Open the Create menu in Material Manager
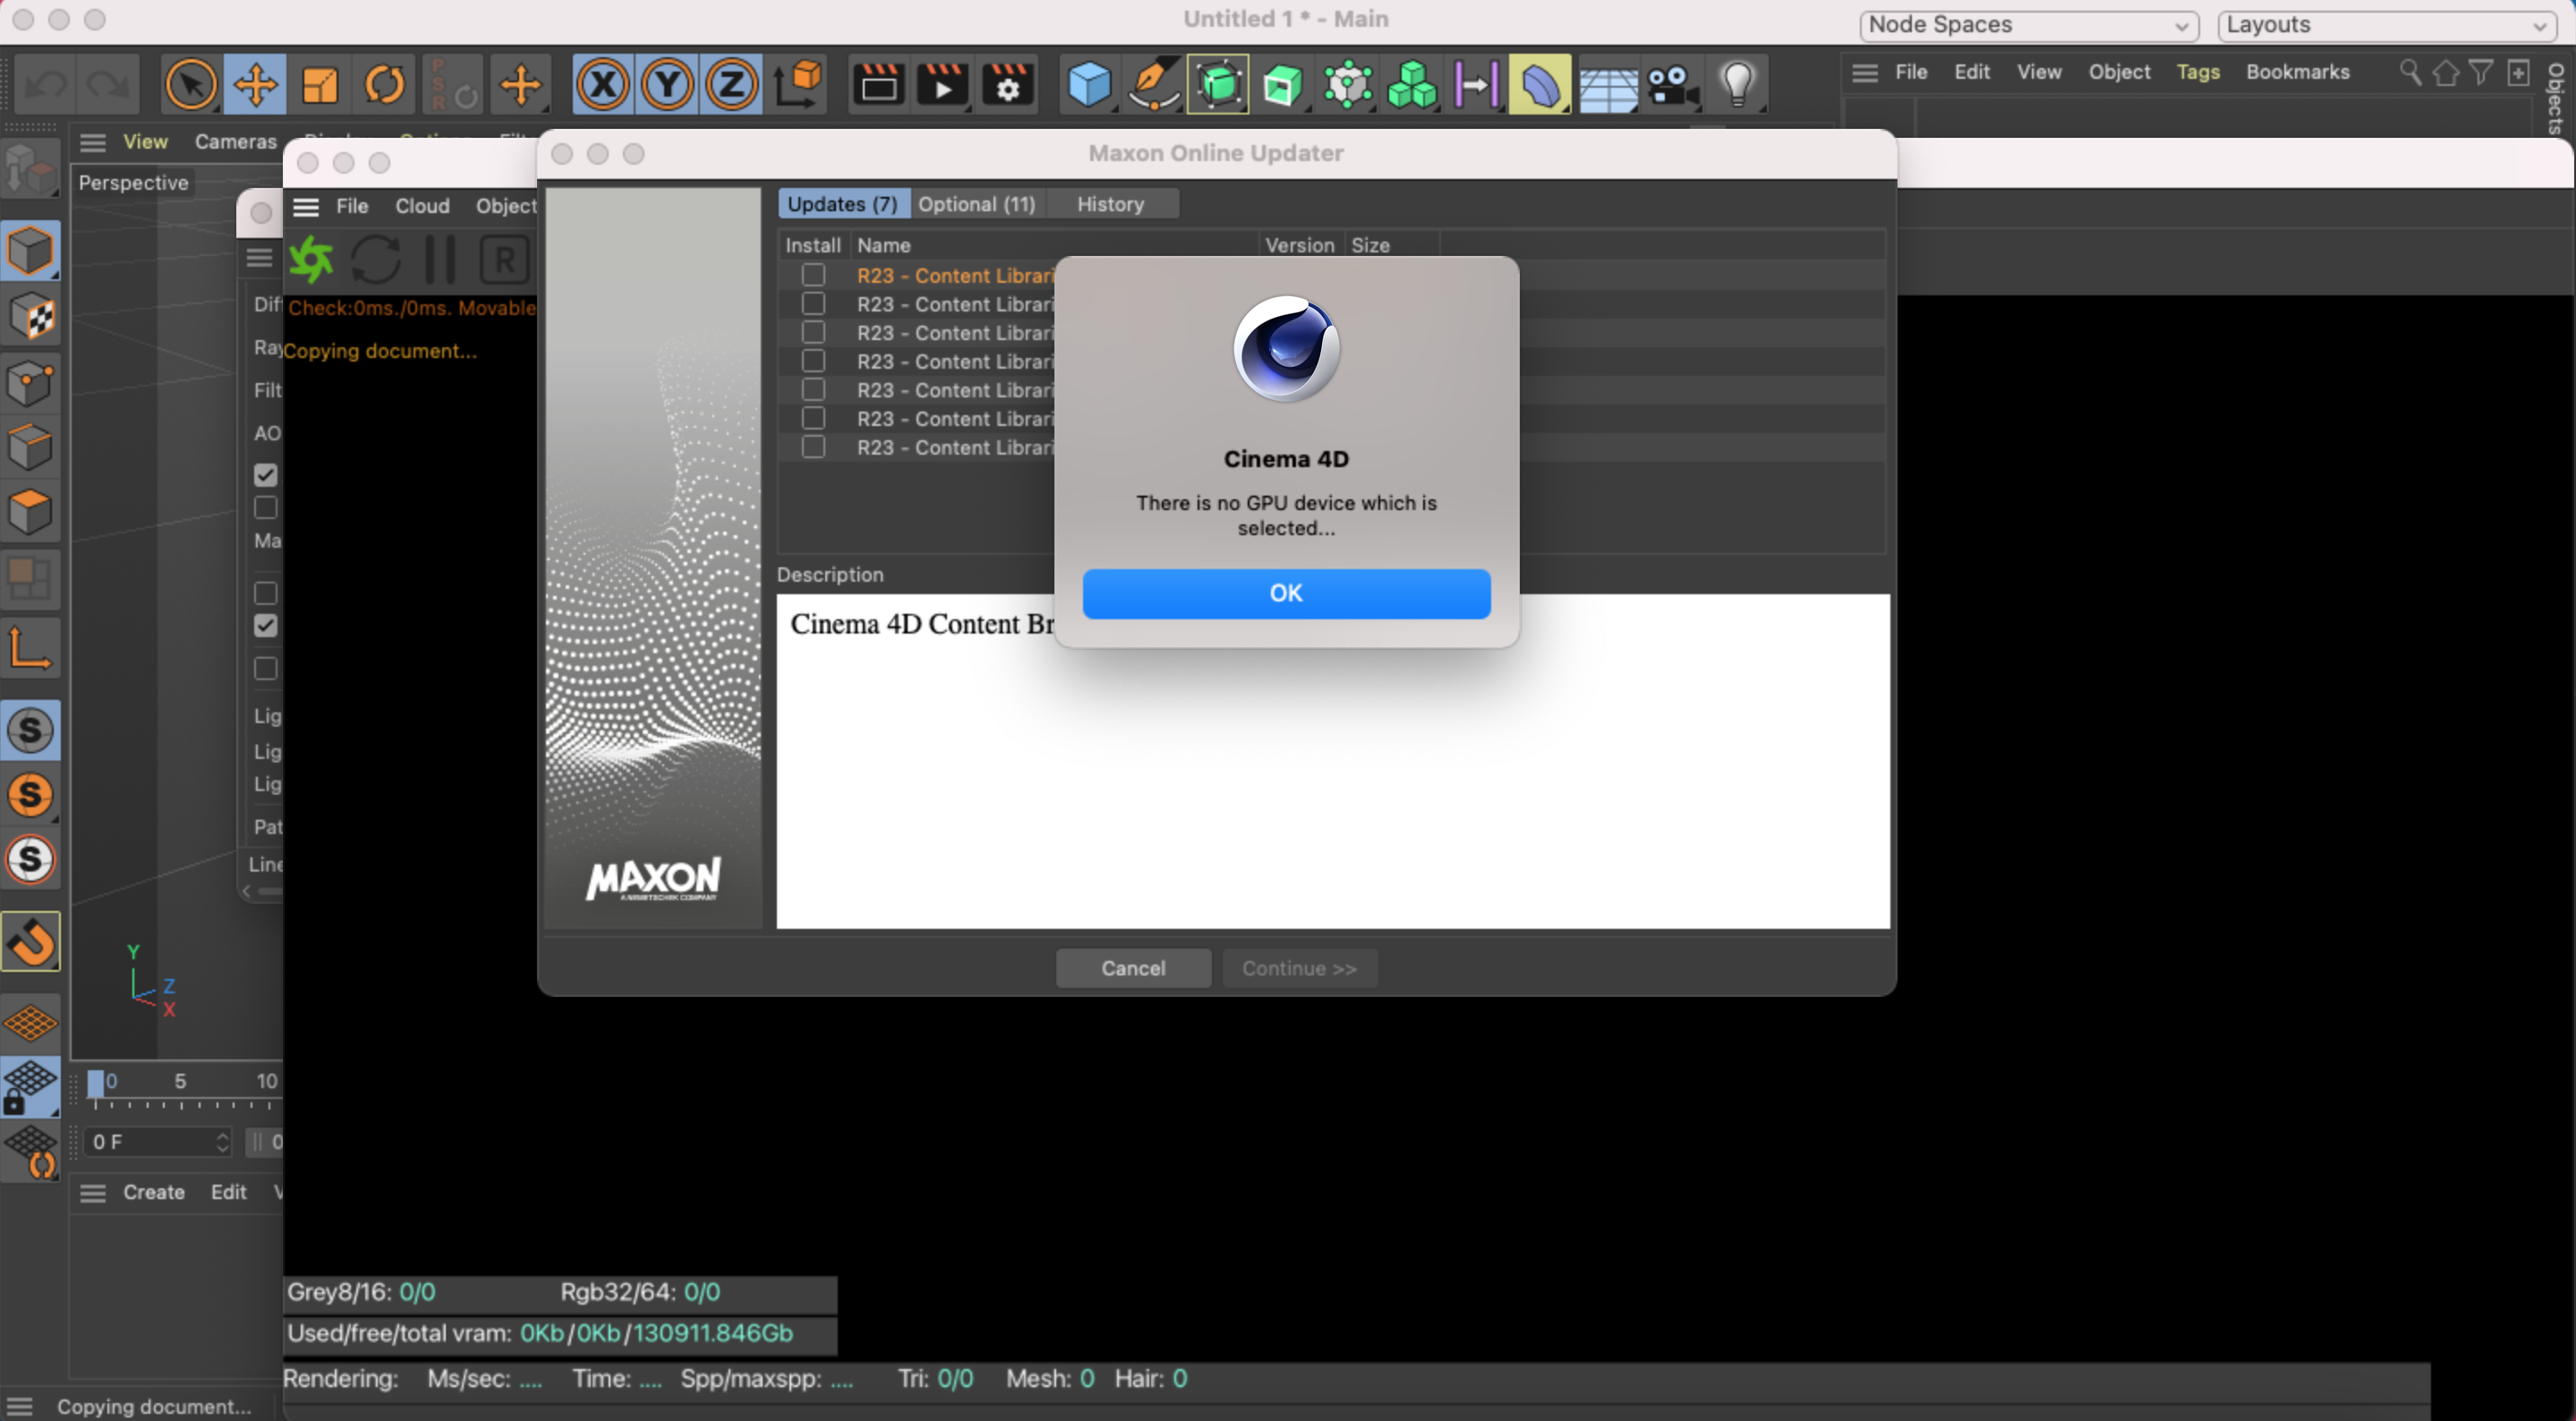2576x1421 pixels. 153,1192
